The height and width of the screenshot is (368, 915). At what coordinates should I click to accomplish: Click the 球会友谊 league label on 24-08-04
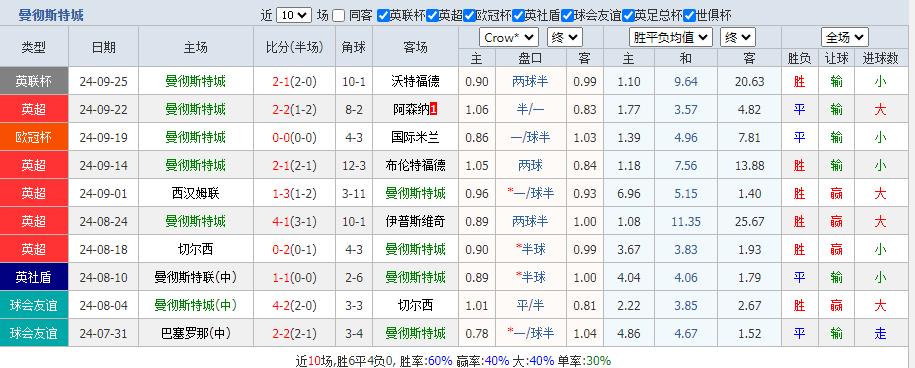(34, 306)
